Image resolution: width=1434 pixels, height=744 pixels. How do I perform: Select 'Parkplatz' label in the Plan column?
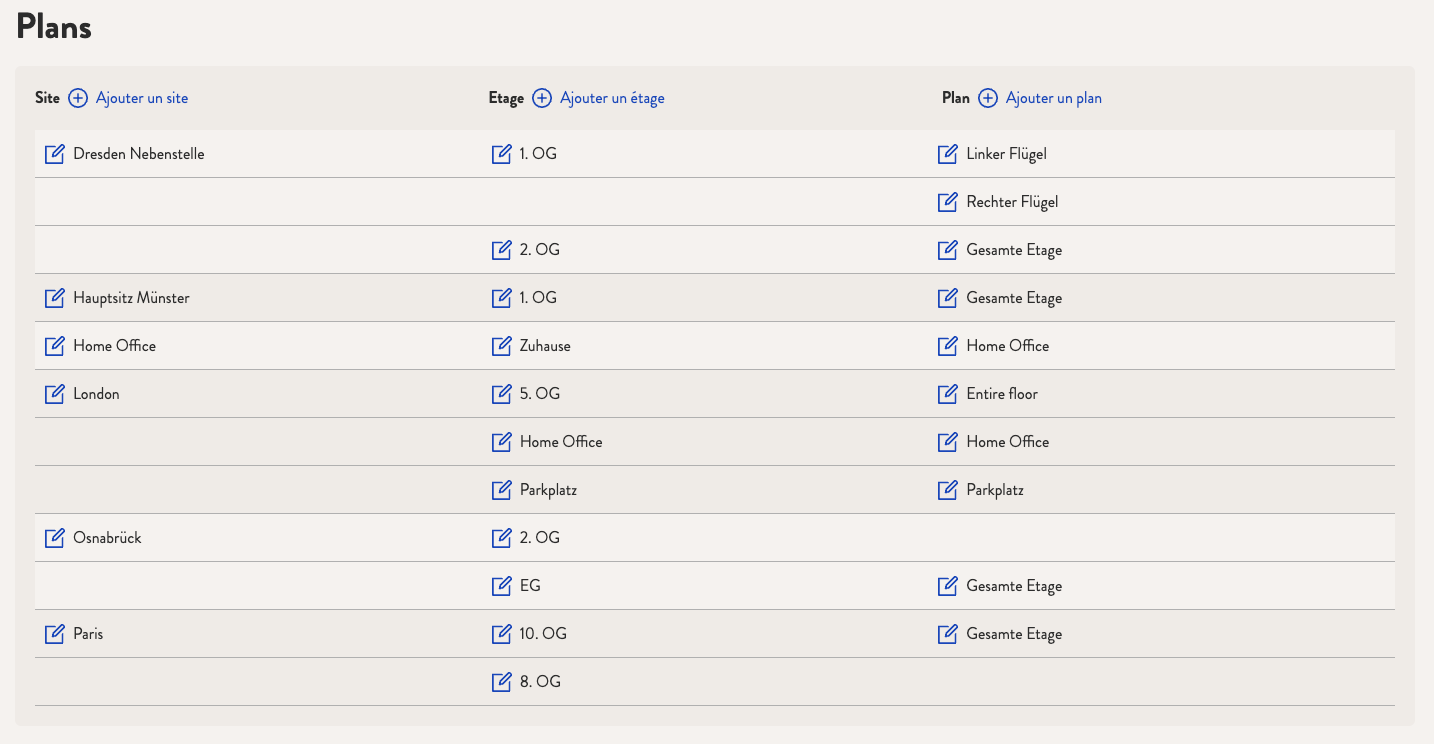point(995,490)
